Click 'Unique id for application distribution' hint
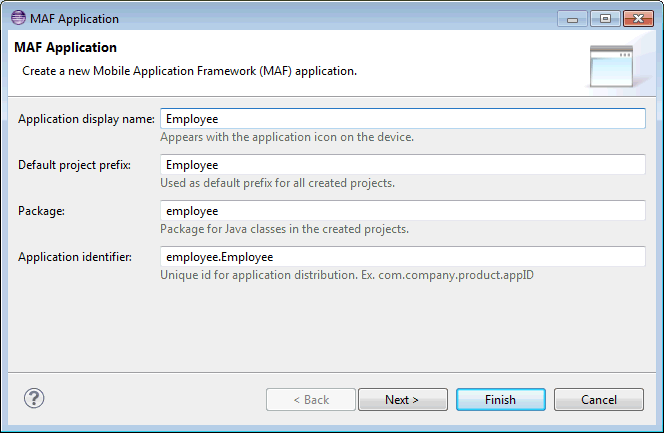664x433 pixels. [347, 275]
